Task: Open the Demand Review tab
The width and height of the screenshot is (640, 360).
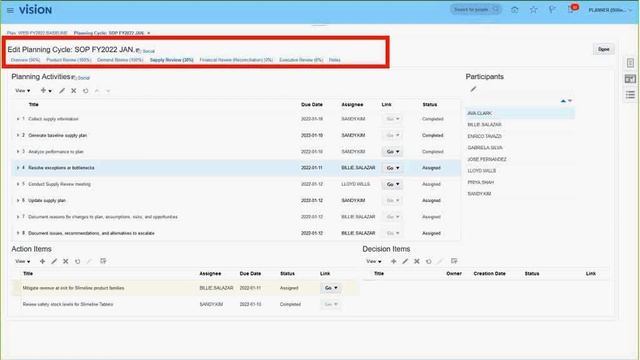Action: [x=120, y=60]
